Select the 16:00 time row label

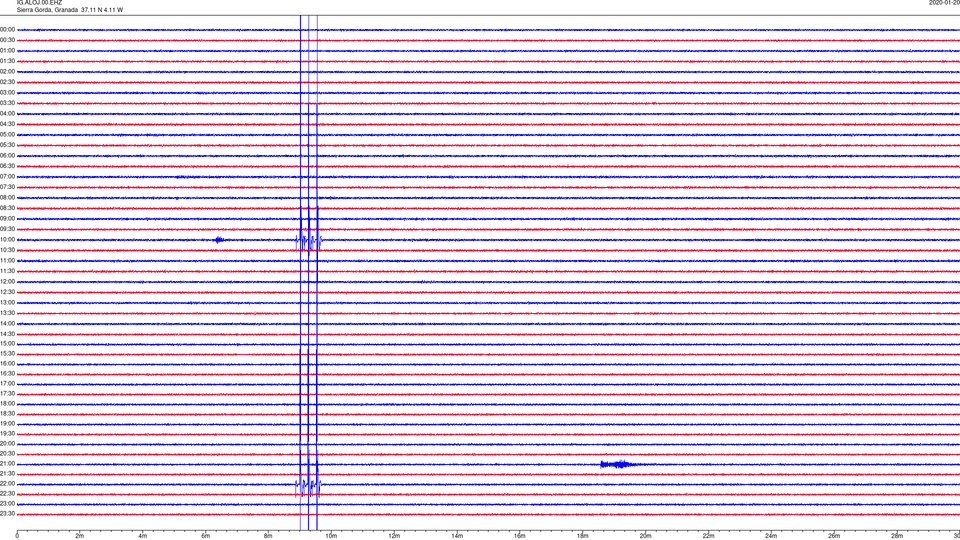pyautogui.click(x=7, y=364)
